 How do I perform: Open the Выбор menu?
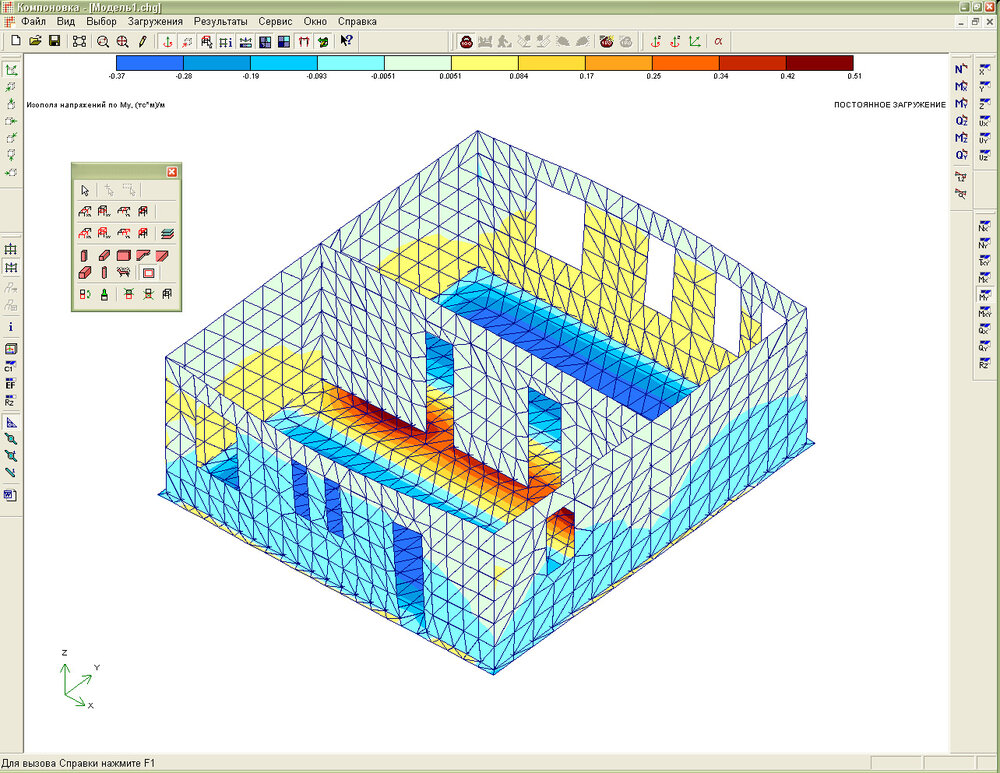coord(101,21)
